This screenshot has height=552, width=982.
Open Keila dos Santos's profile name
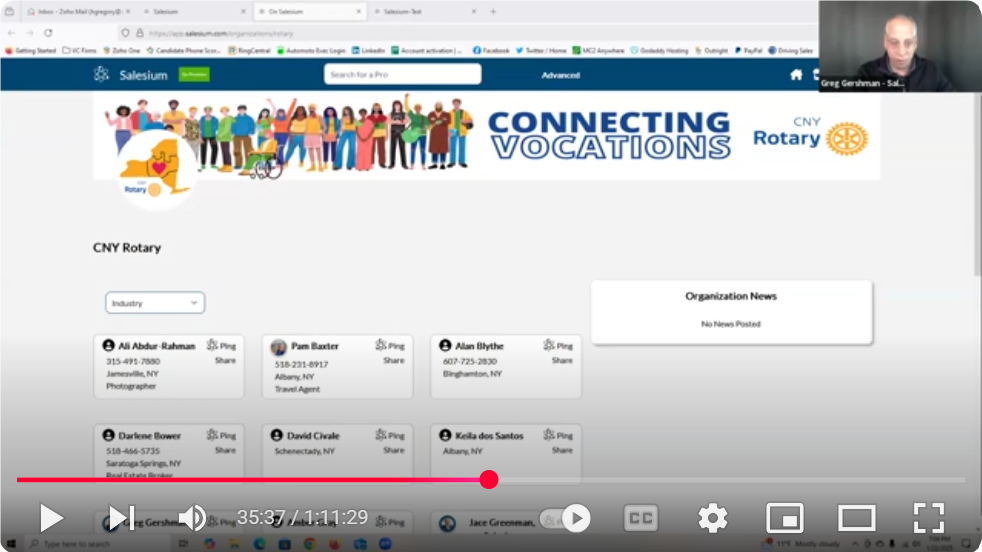(x=489, y=435)
